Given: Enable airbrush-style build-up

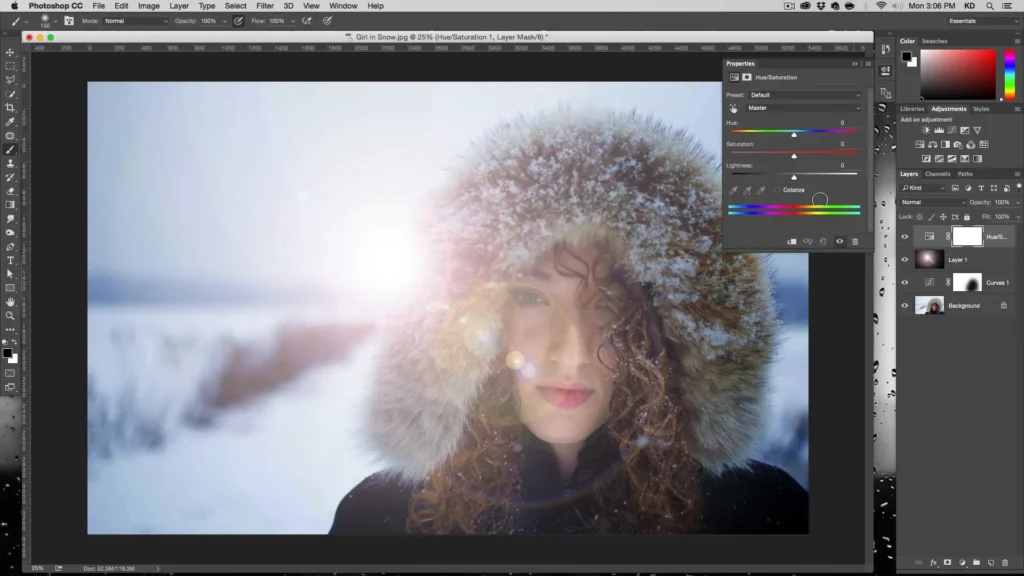Looking at the screenshot, I should (306, 21).
